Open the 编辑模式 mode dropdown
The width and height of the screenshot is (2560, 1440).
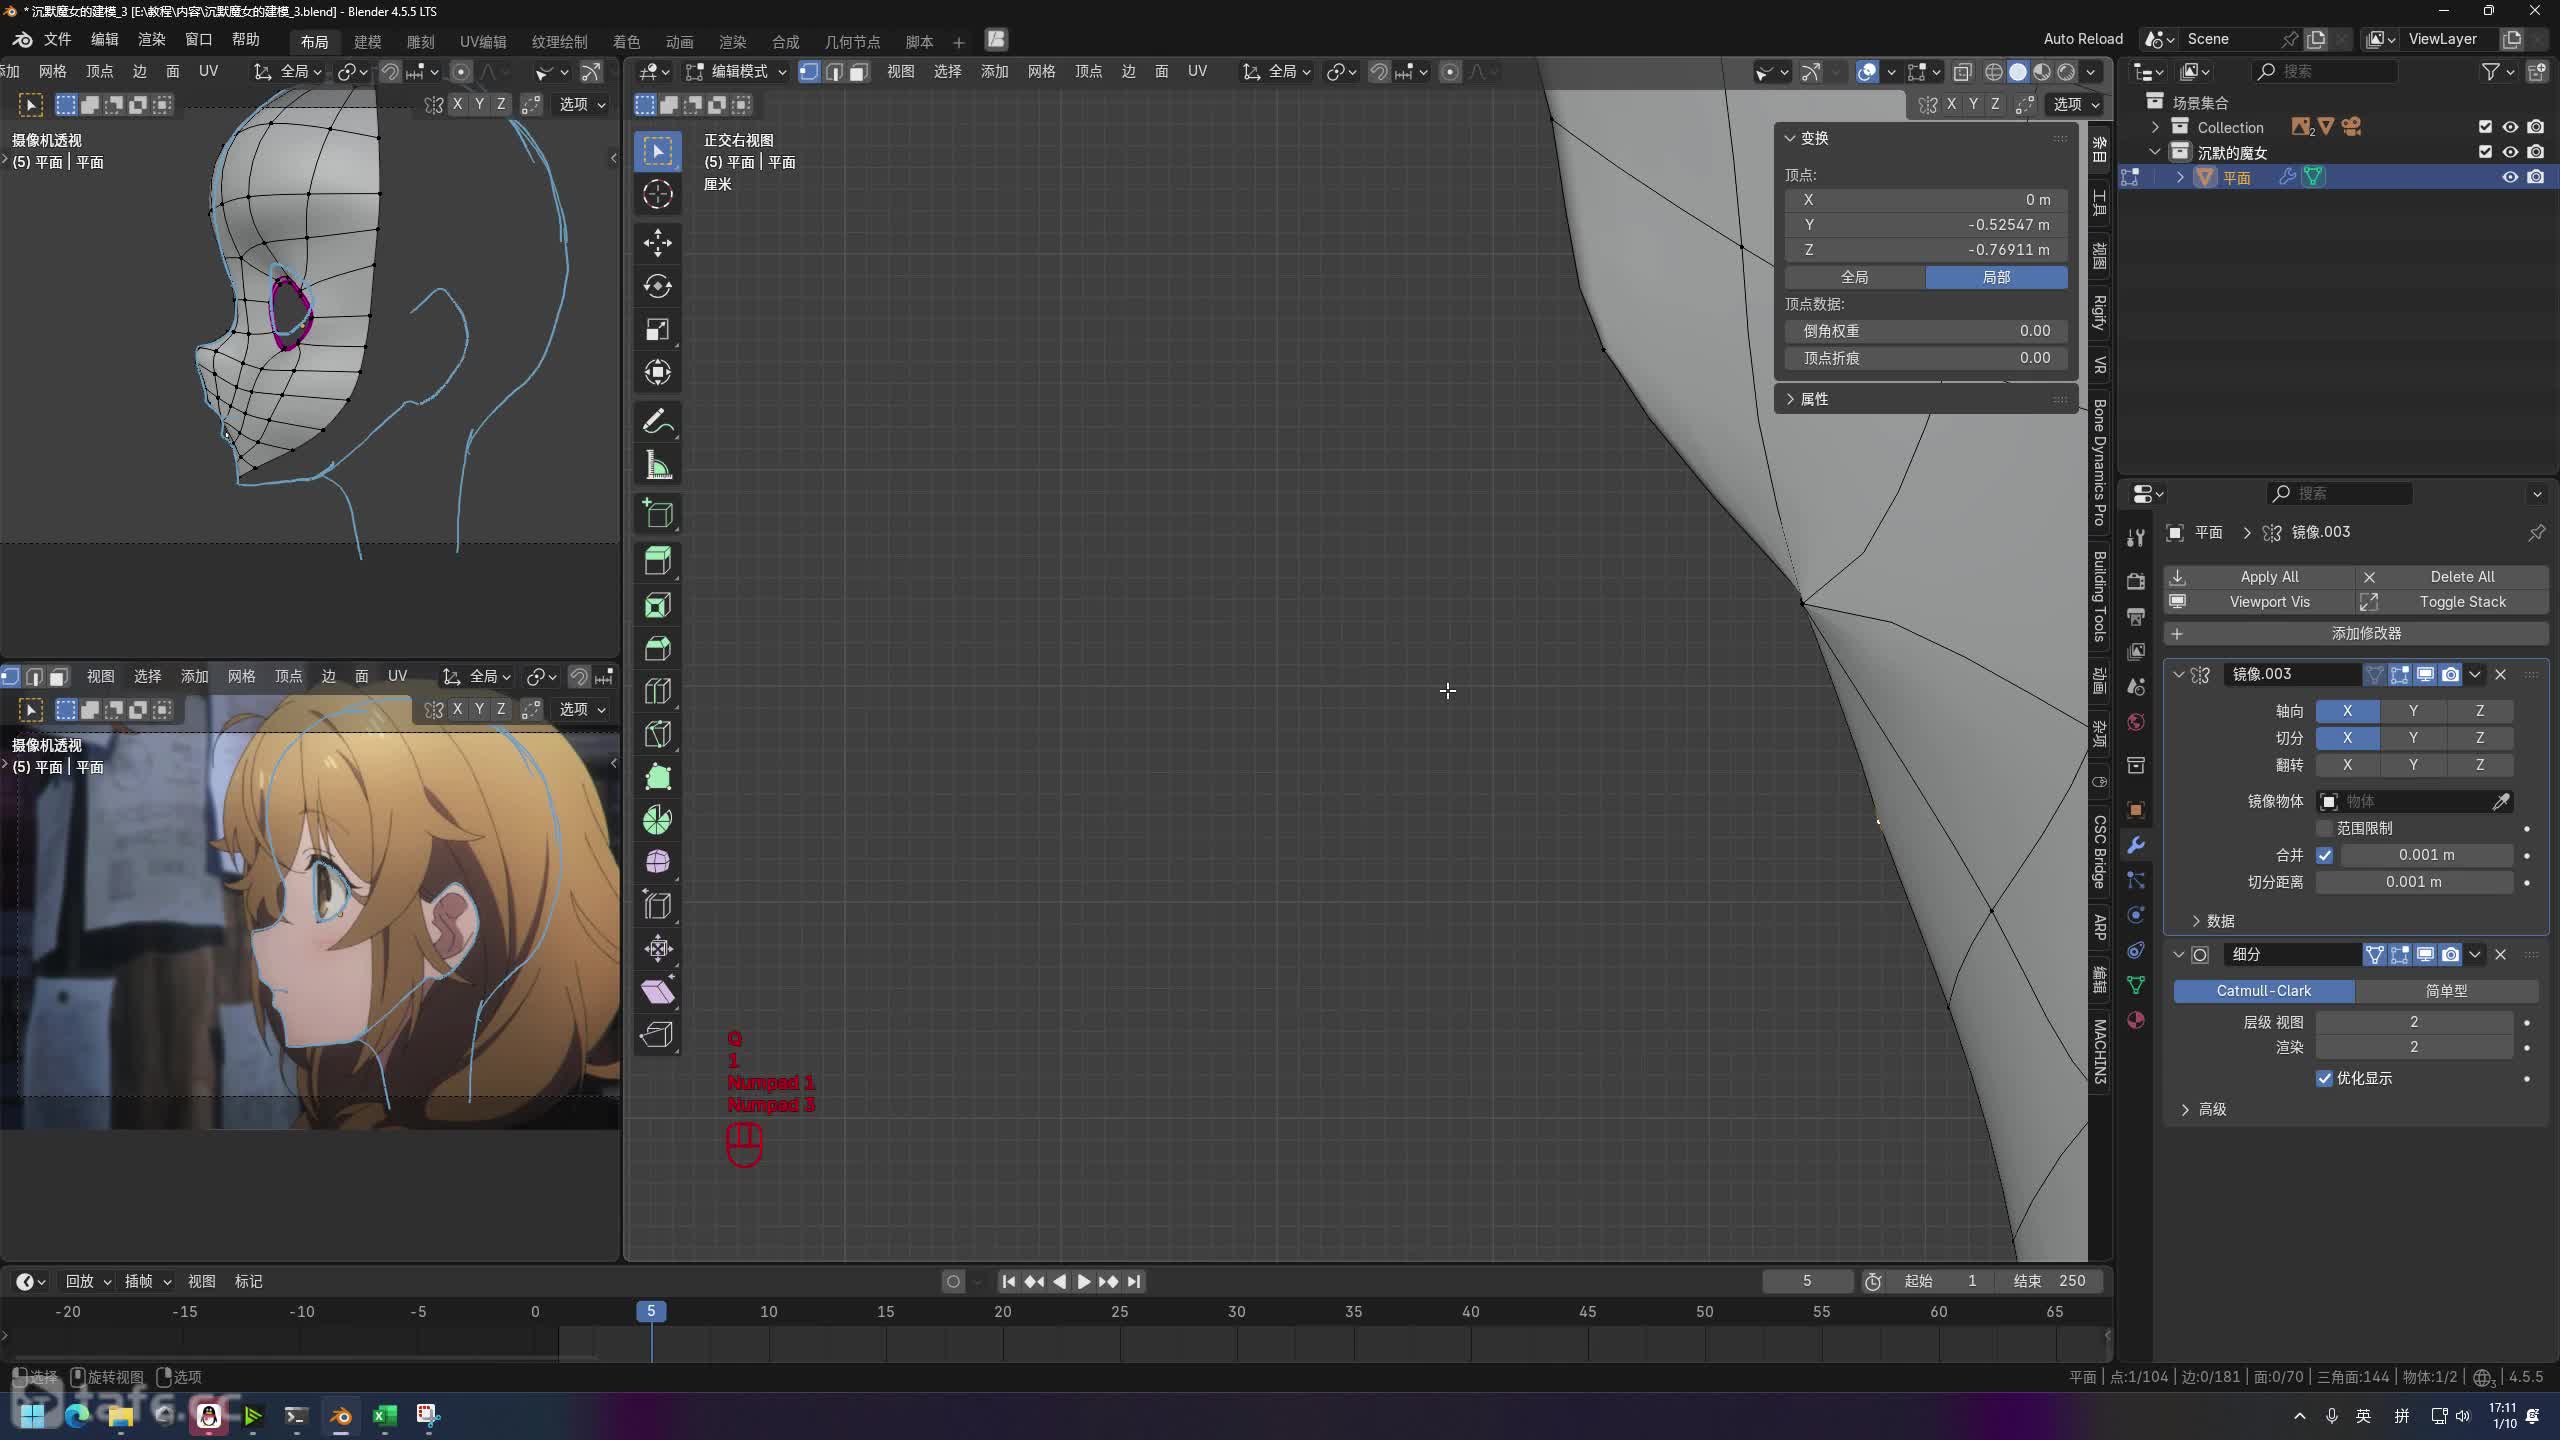tap(738, 71)
